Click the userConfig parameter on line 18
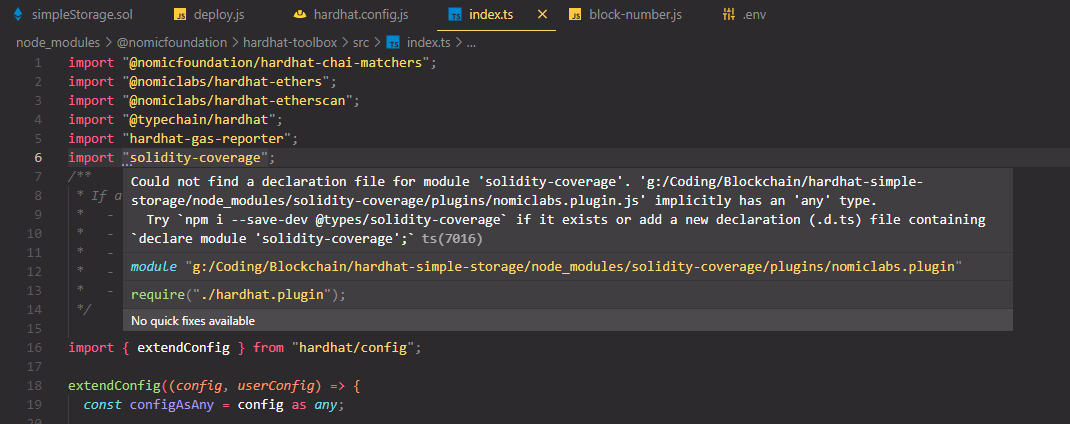The width and height of the screenshot is (1070, 424). 276,386
